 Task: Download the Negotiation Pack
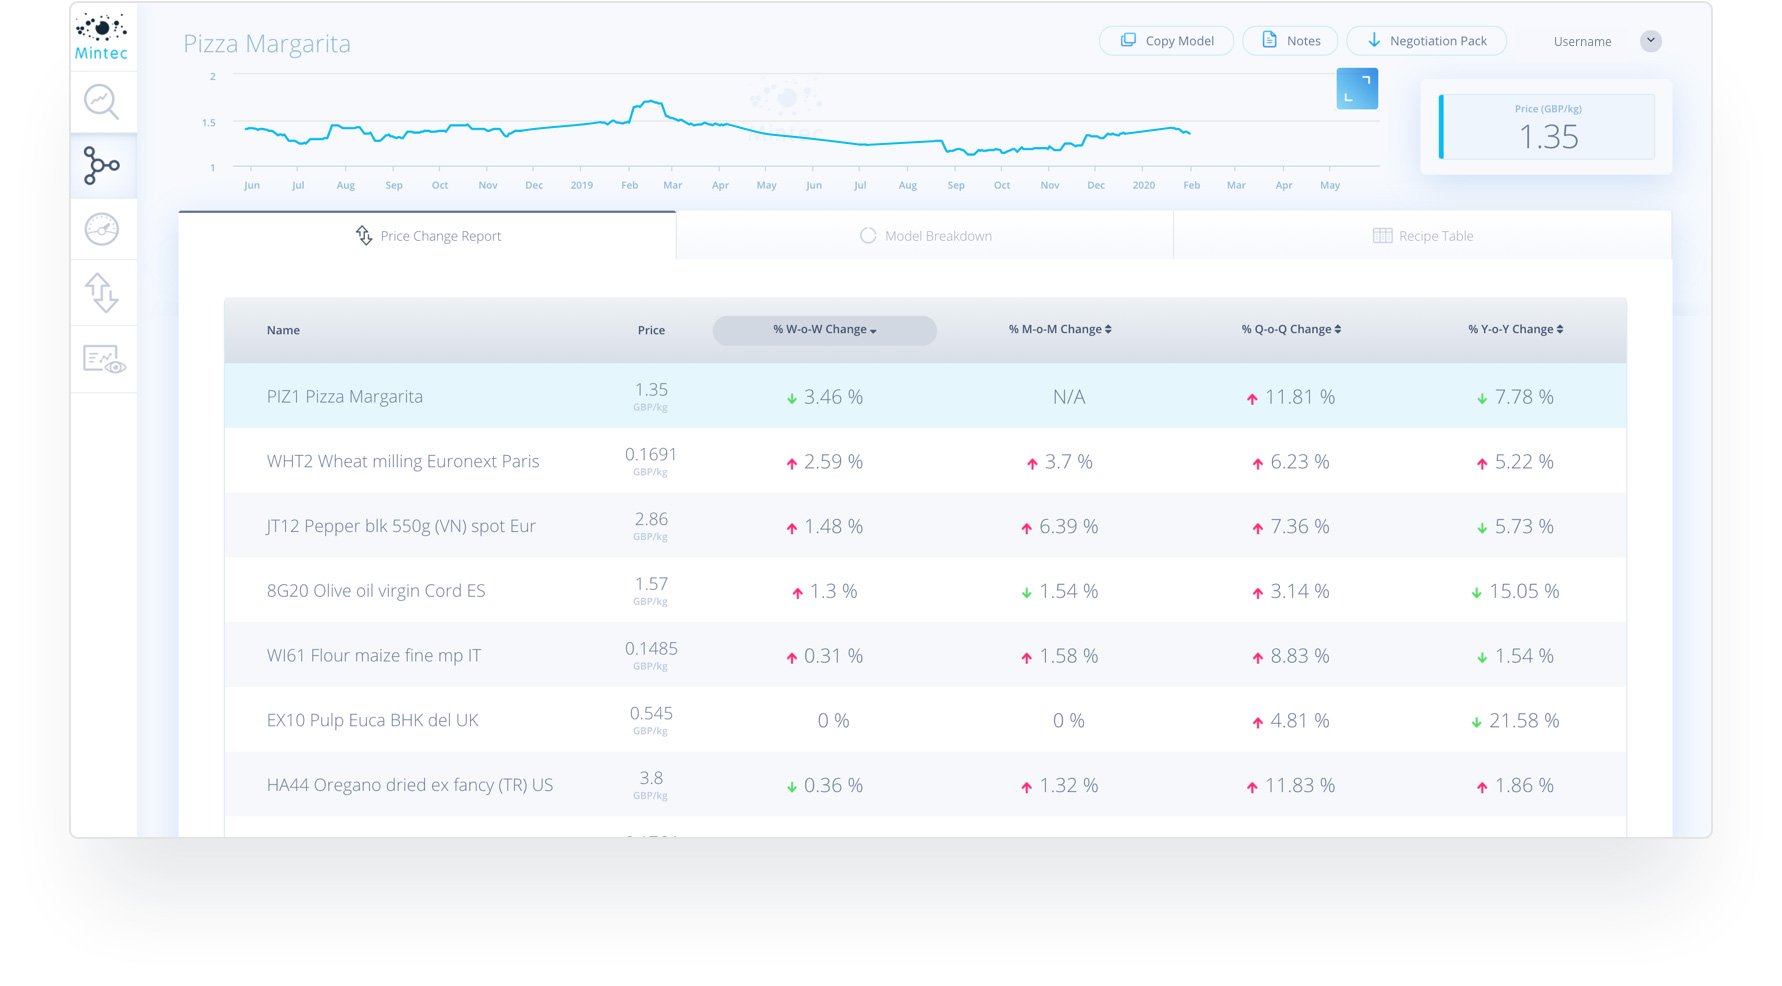pyautogui.click(x=1426, y=41)
